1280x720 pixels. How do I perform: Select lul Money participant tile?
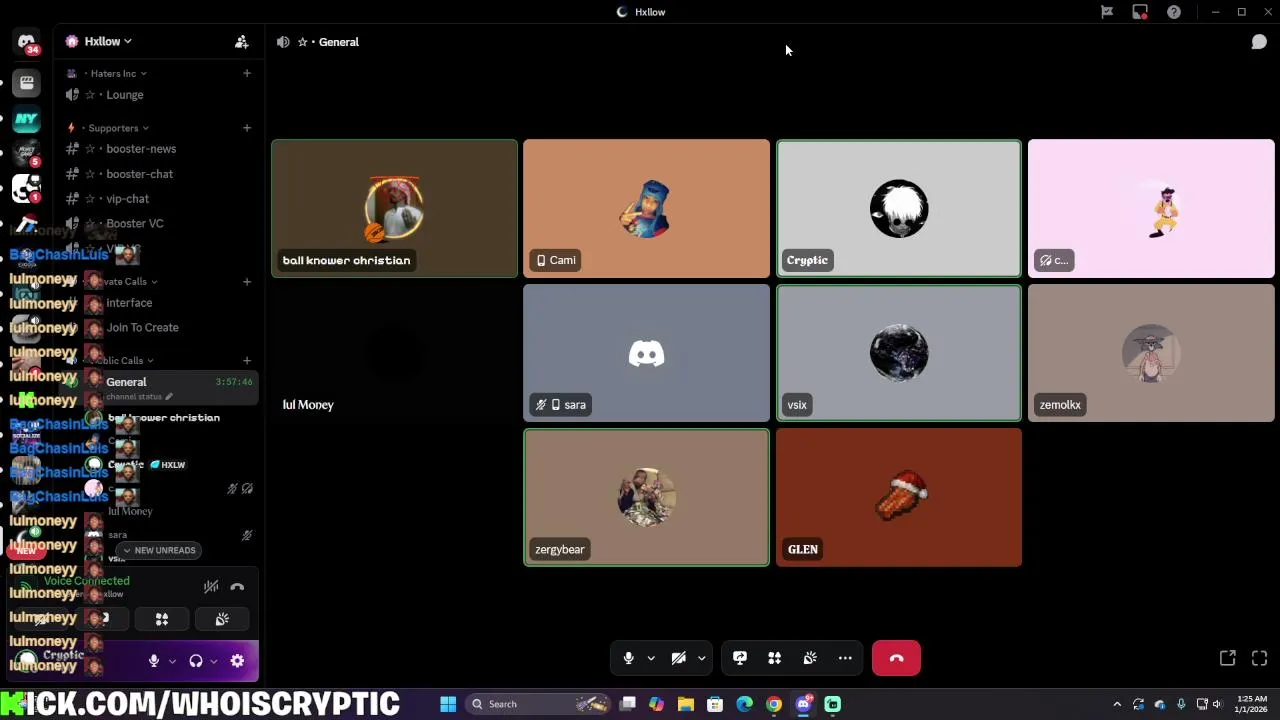[394, 353]
